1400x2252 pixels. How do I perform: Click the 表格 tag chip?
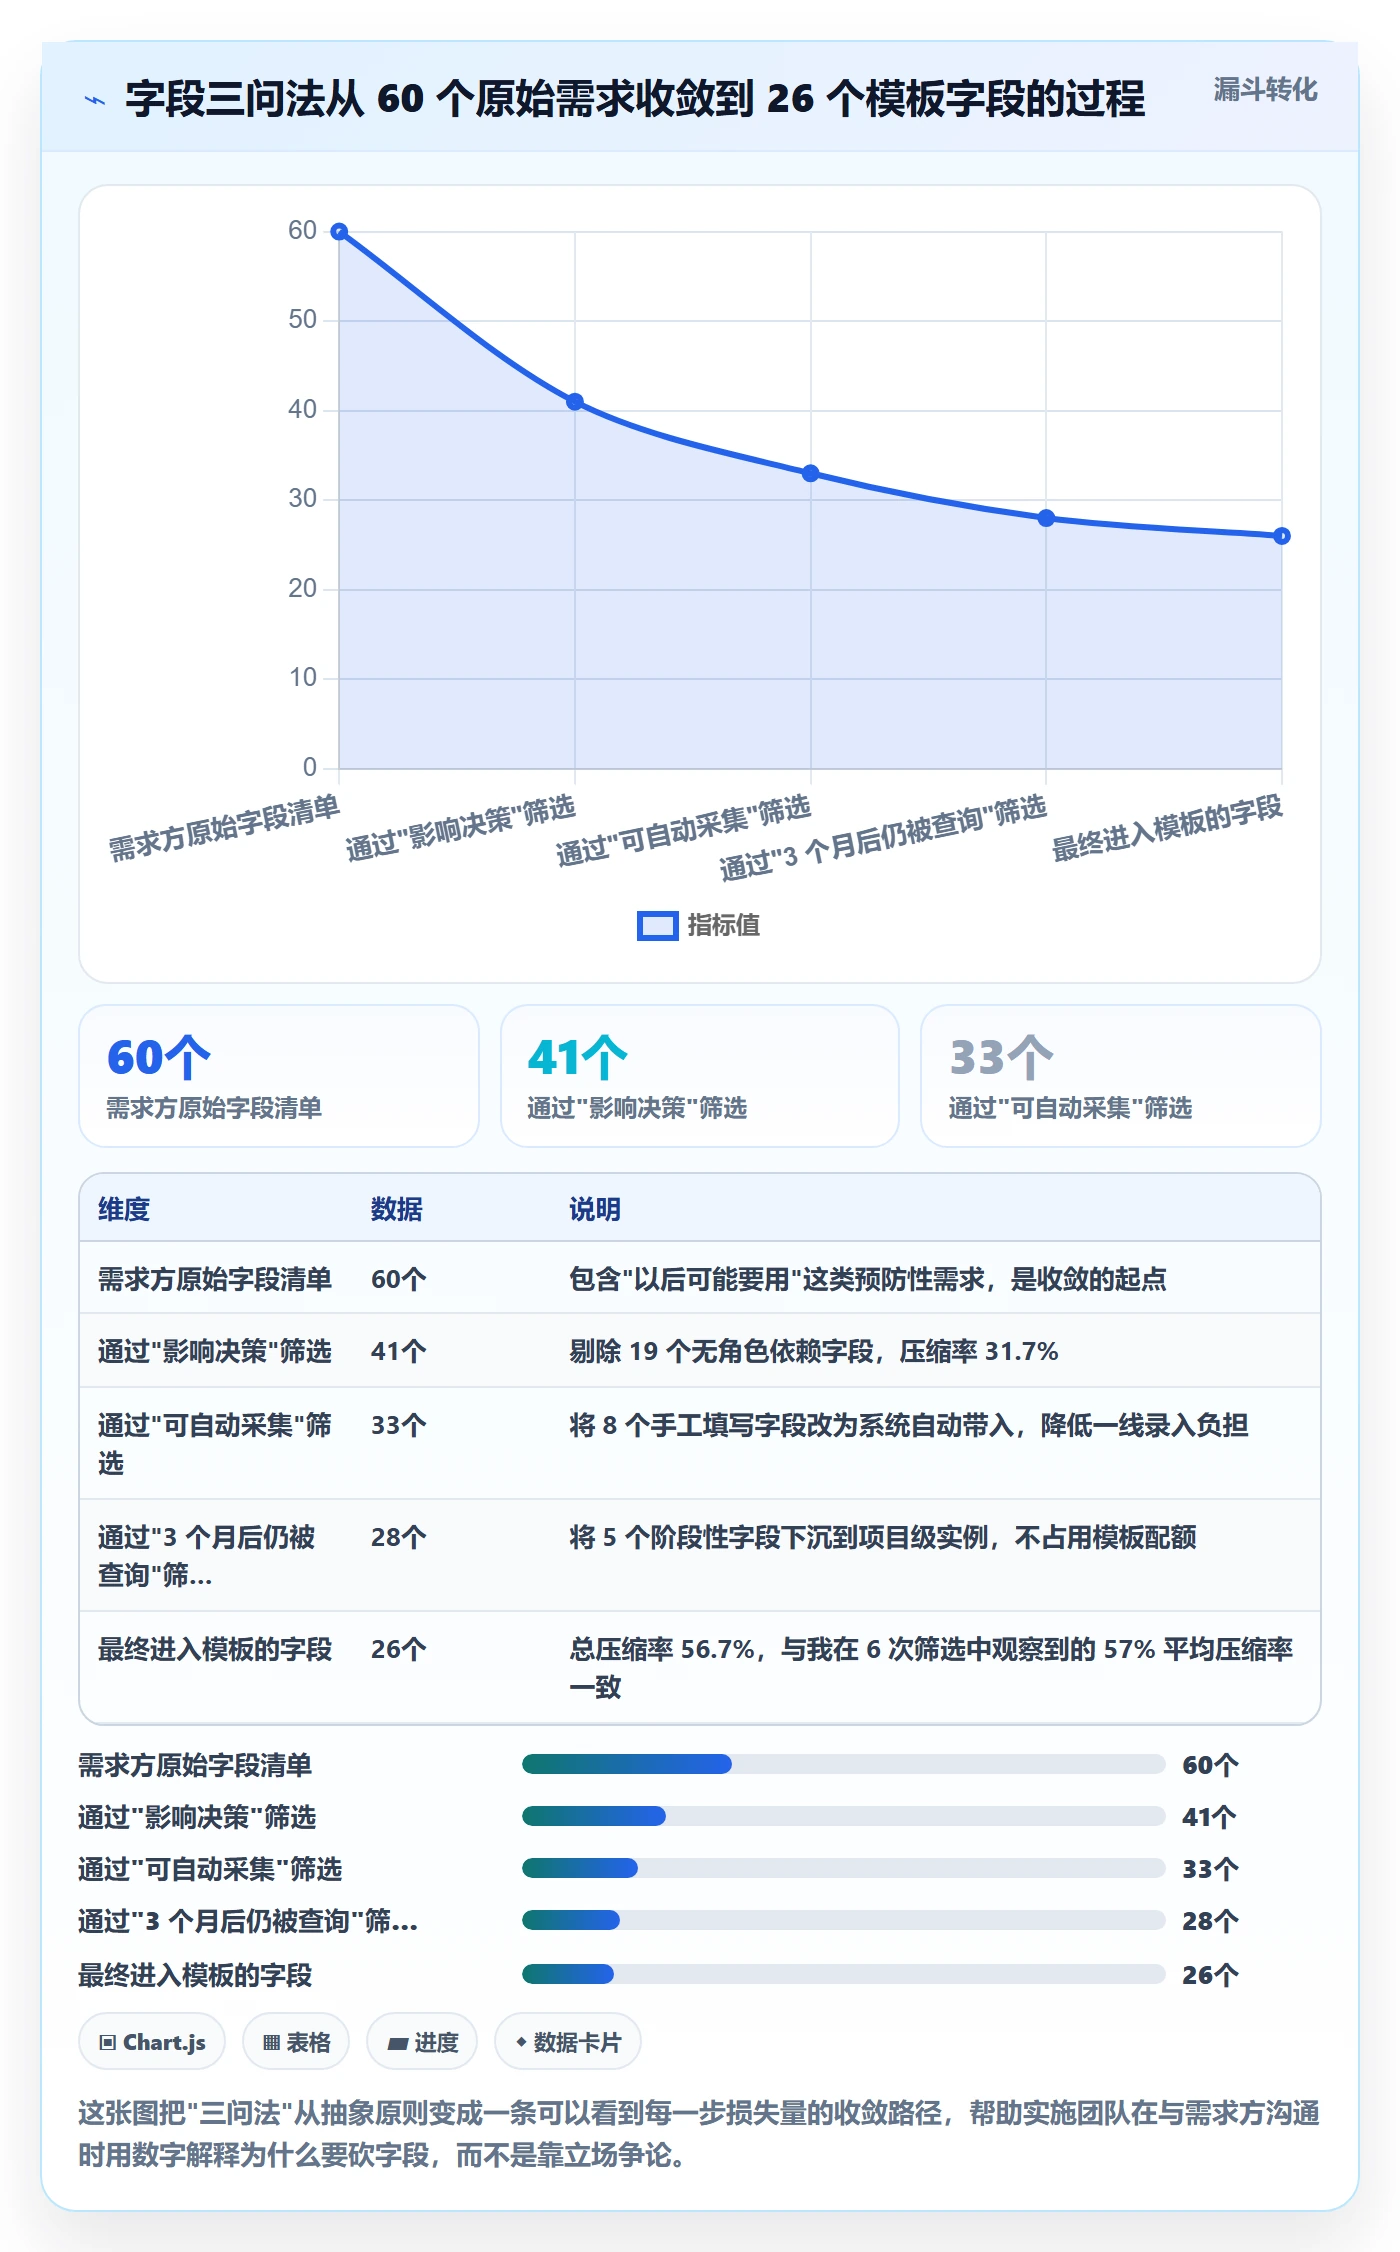click(296, 2042)
